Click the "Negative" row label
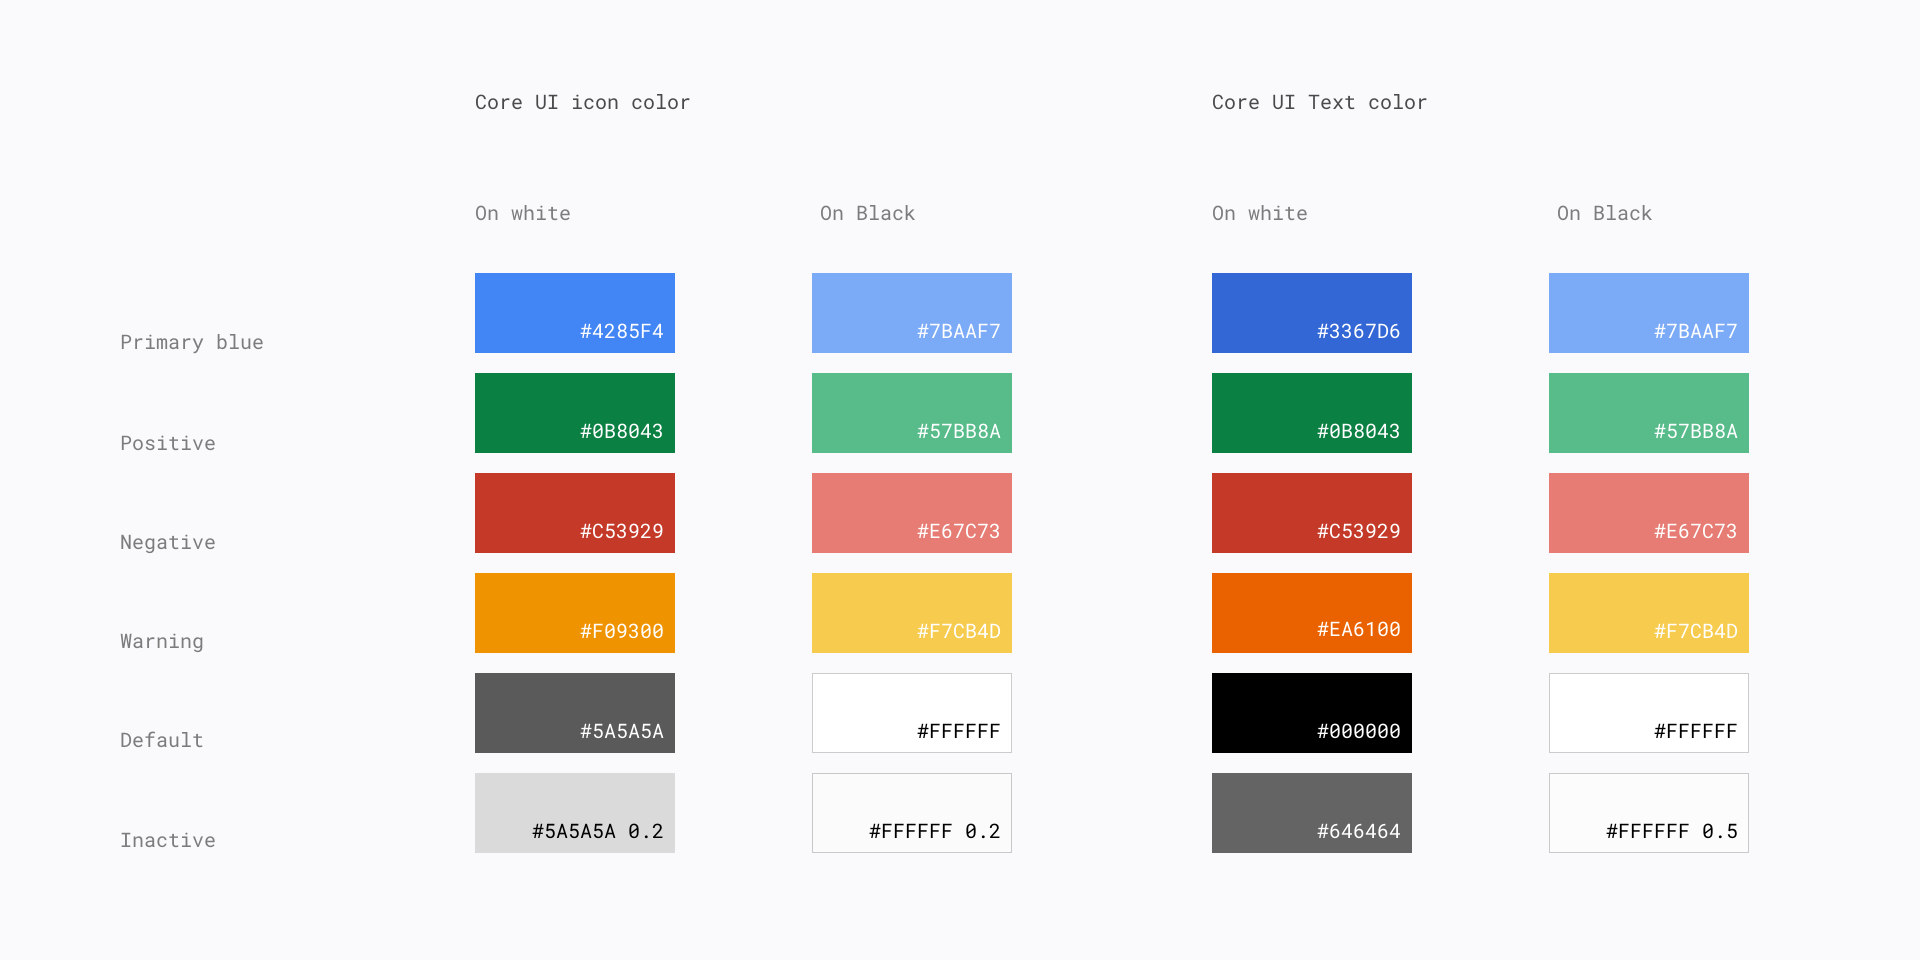This screenshot has height=960, width=1920. 168,542
